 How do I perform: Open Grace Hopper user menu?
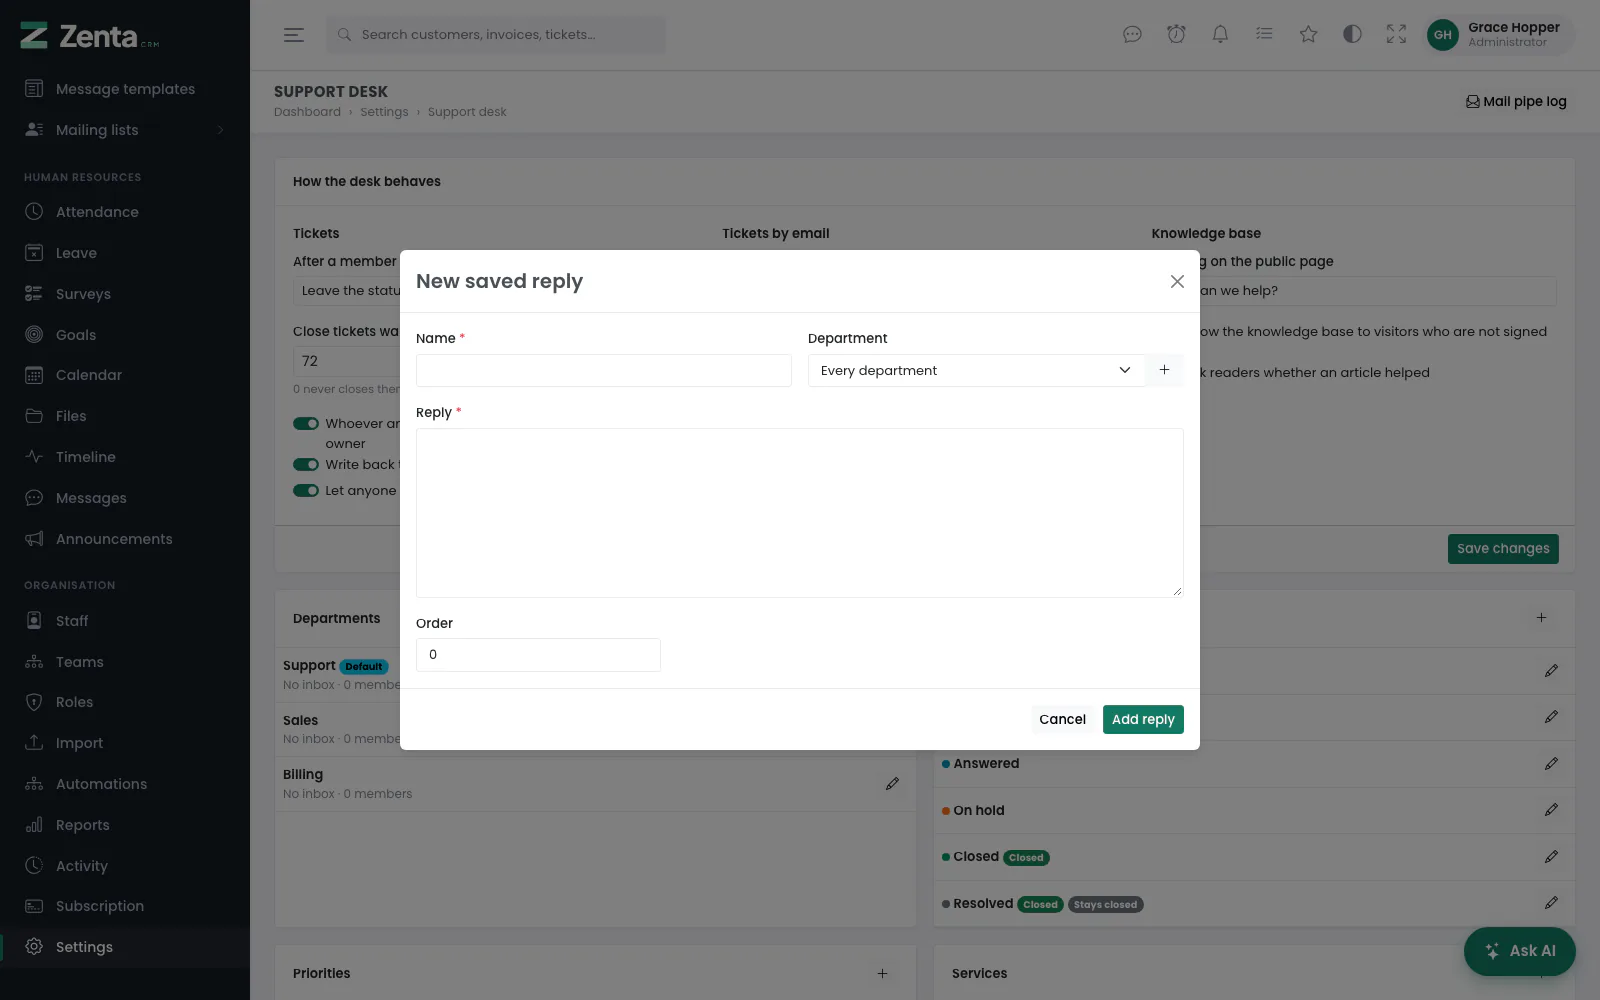pyautogui.click(x=1498, y=34)
